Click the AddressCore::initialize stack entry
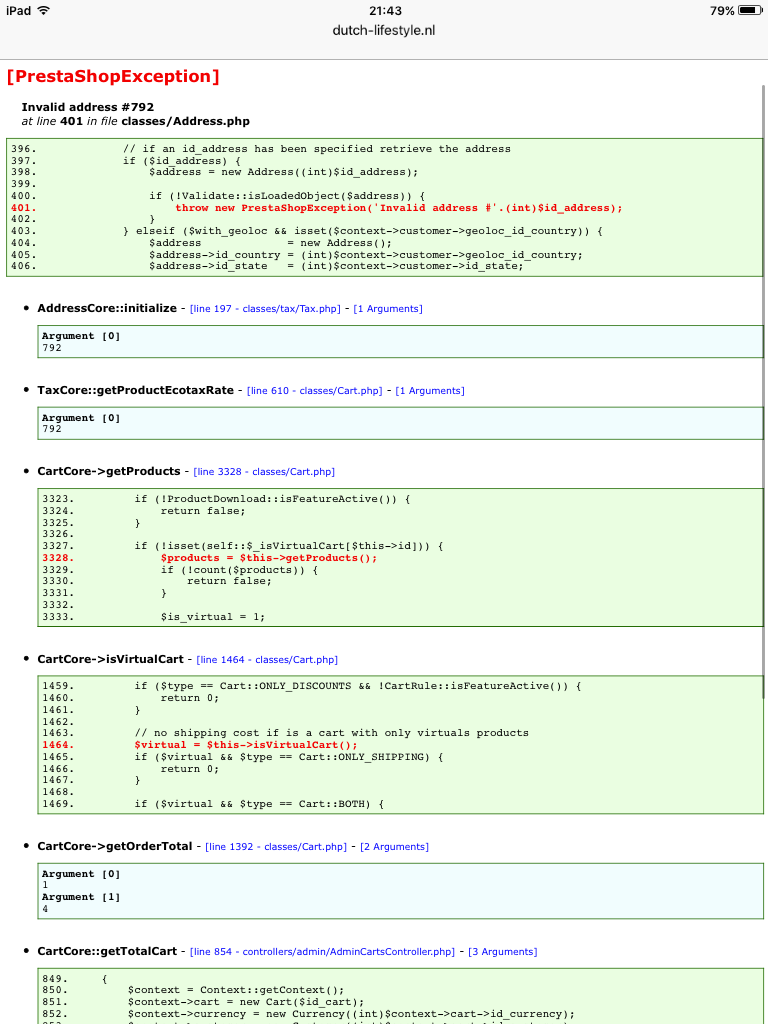This screenshot has height=1024, width=768. (x=107, y=308)
